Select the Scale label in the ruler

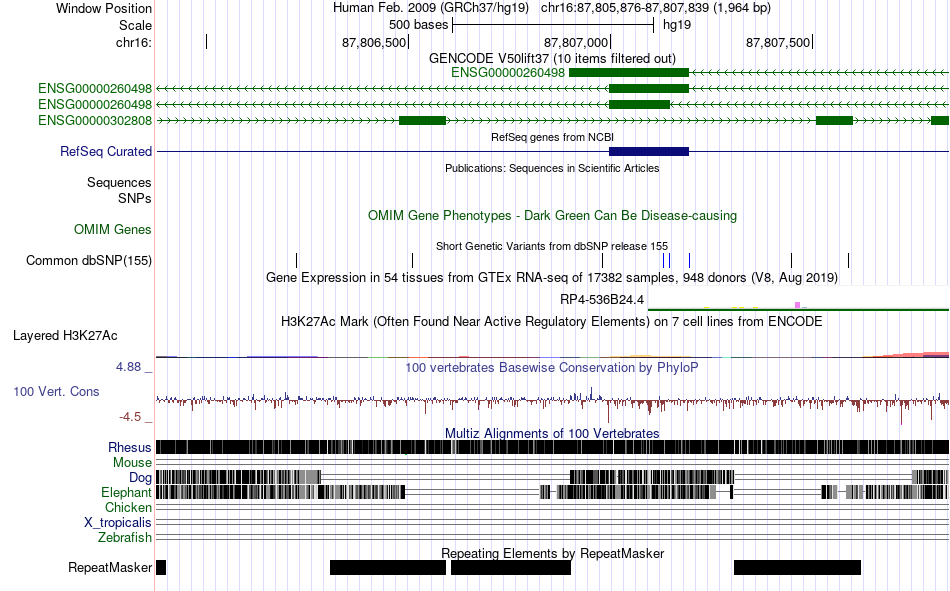135,25
